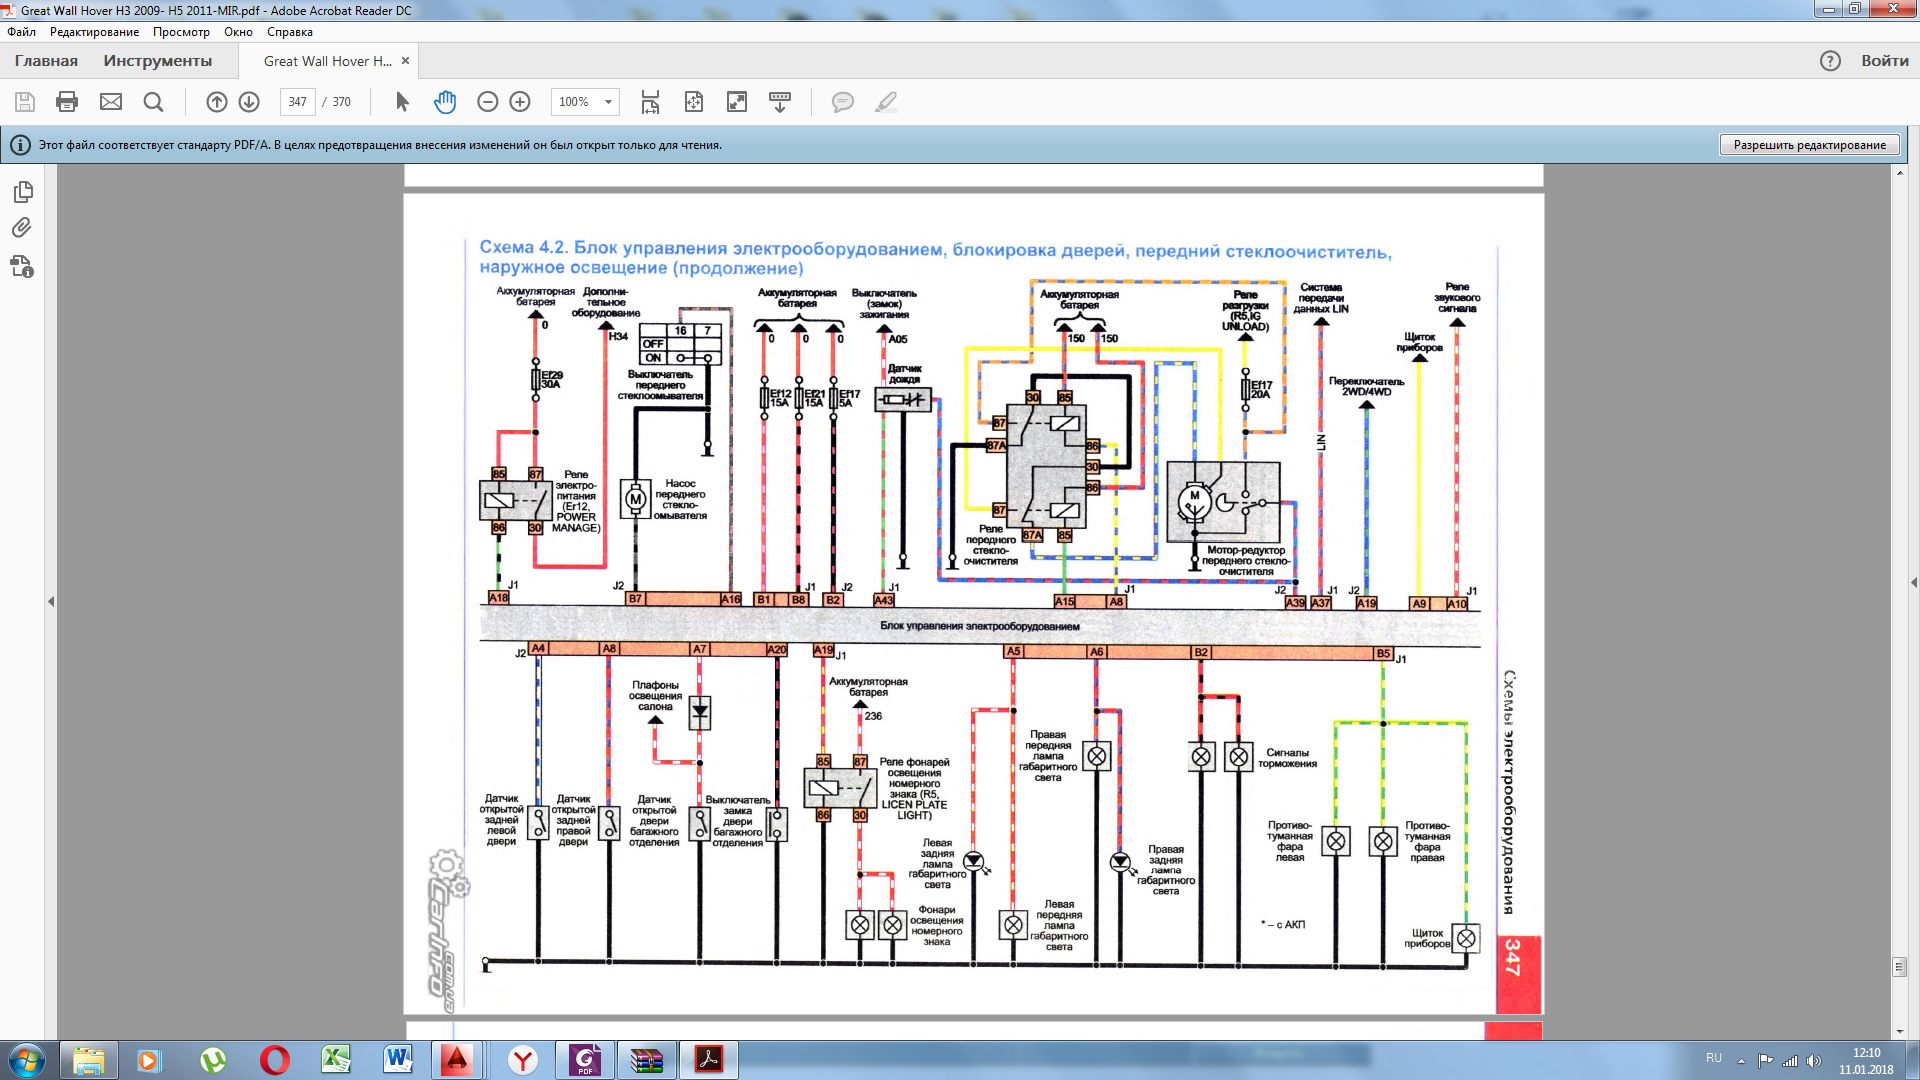Click fit one full page icon
Viewport: 1920px width, 1080px height.
[x=694, y=102]
